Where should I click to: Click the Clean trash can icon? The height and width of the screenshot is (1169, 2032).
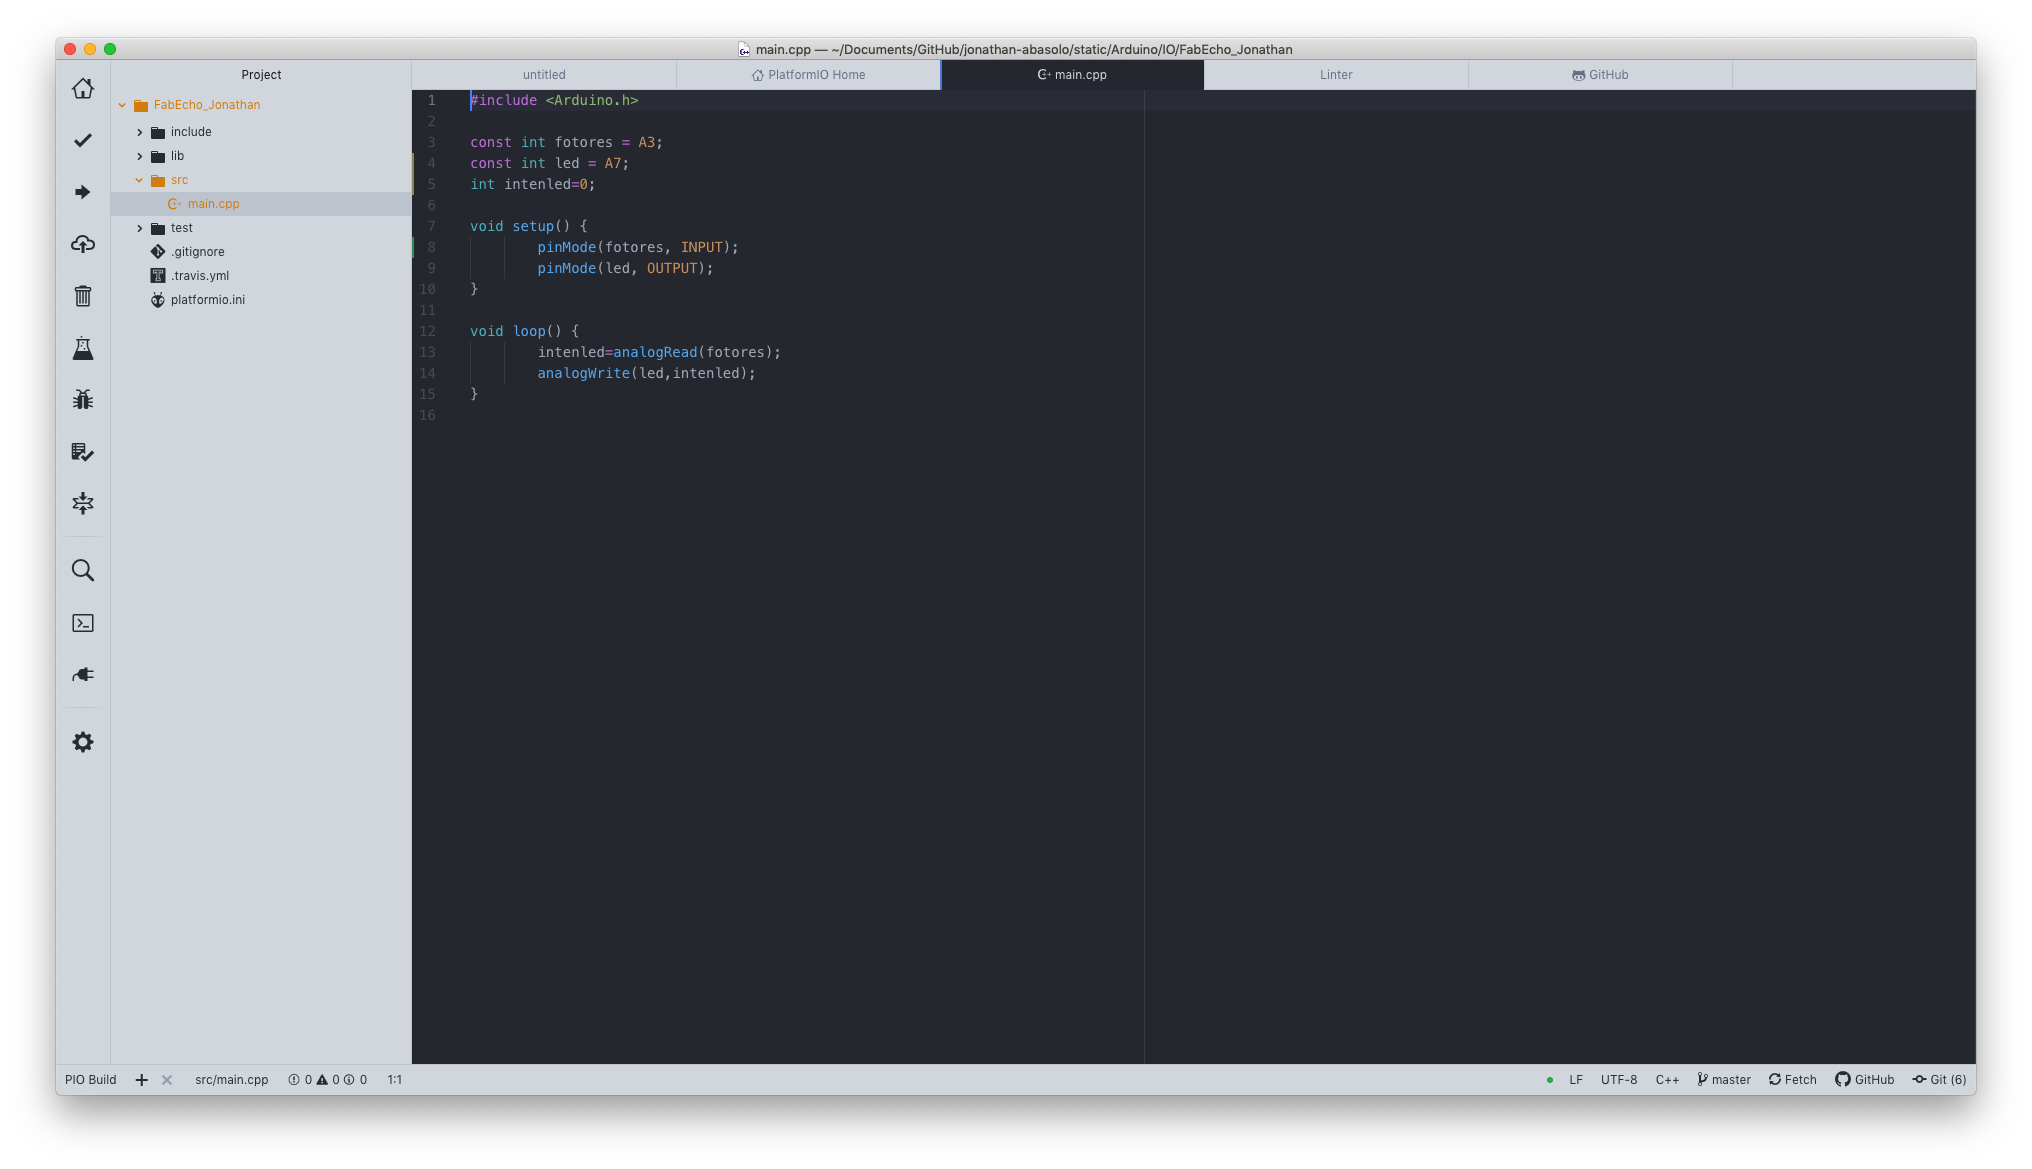click(83, 296)
